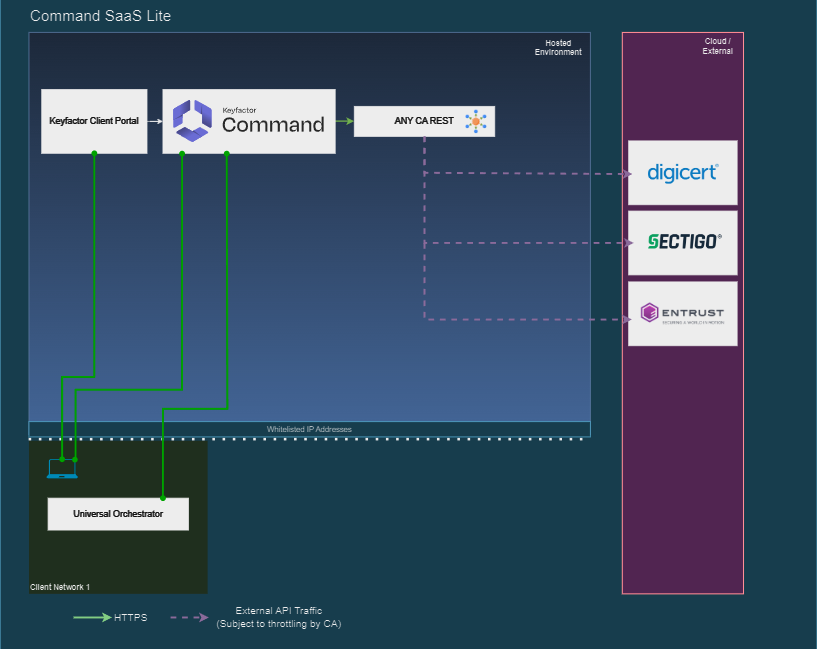Click the Whitelisted IP Addresses bar
Screen dimensions: 817x649
point(309,429)
